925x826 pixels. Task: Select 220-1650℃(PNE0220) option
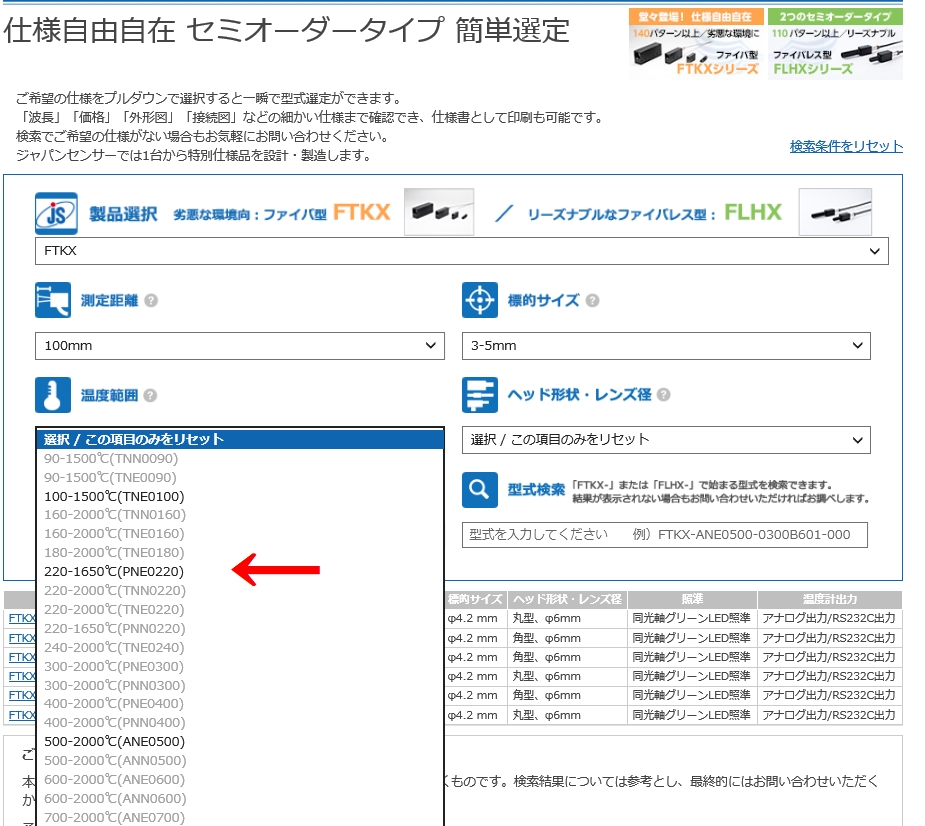pyautogui.click(x=240, y=571)
